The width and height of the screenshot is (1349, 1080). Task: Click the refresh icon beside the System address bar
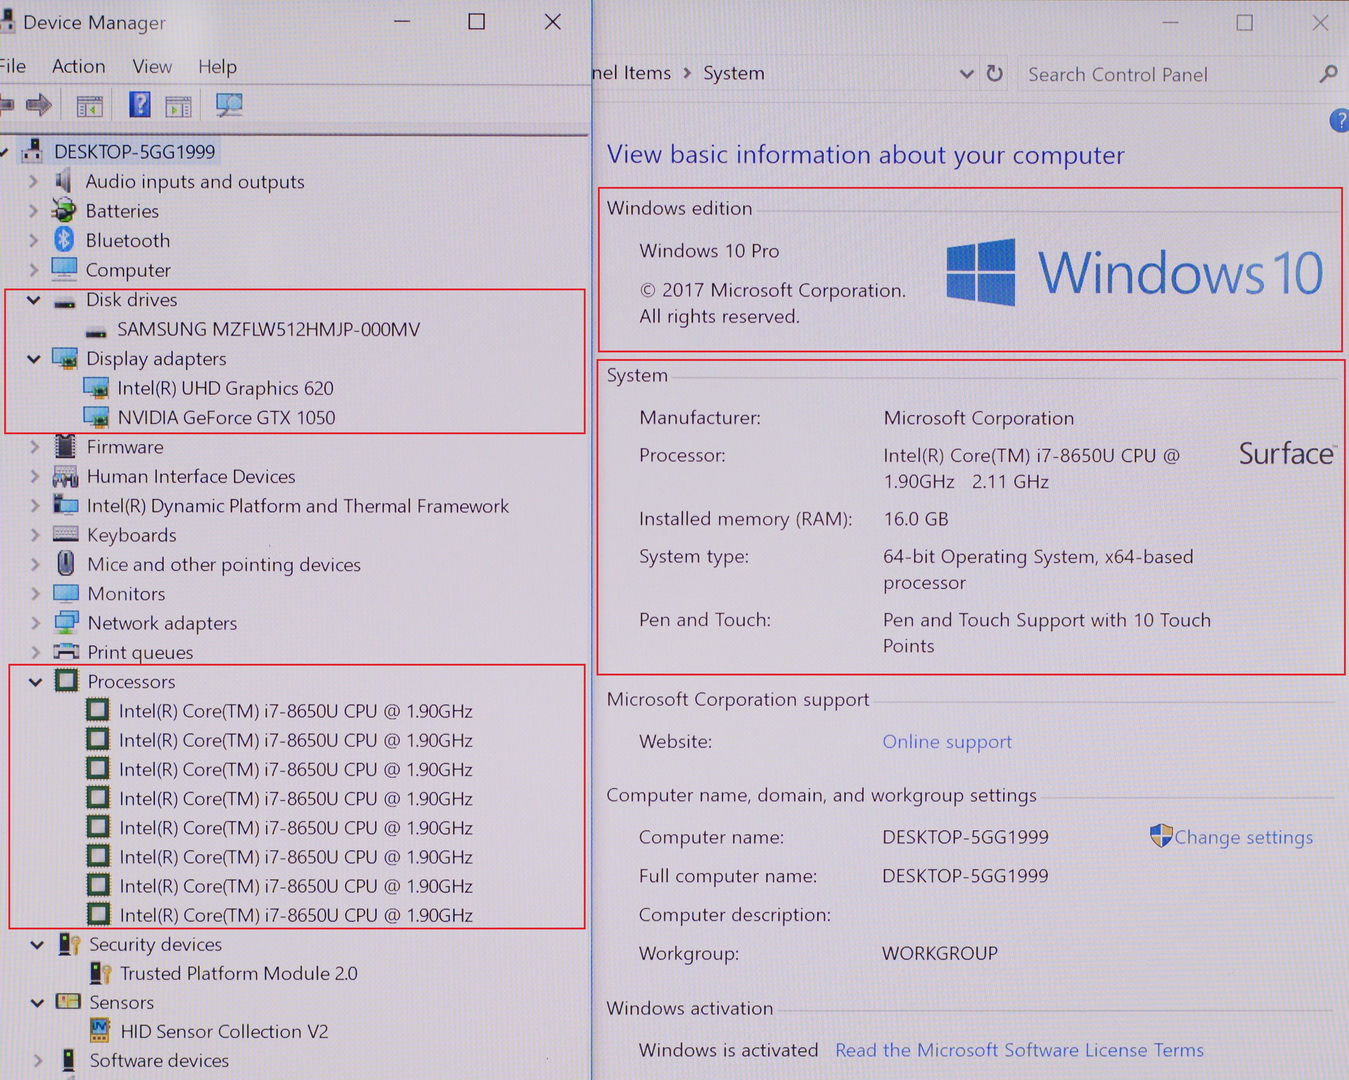point(994,73)
